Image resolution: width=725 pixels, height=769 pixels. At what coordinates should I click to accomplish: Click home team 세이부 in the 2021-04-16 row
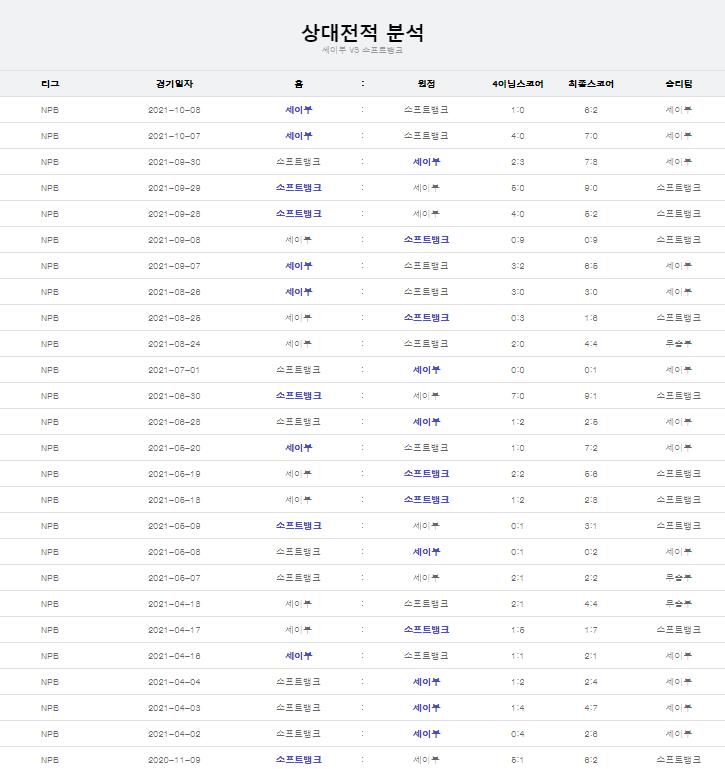pos(299,656)
